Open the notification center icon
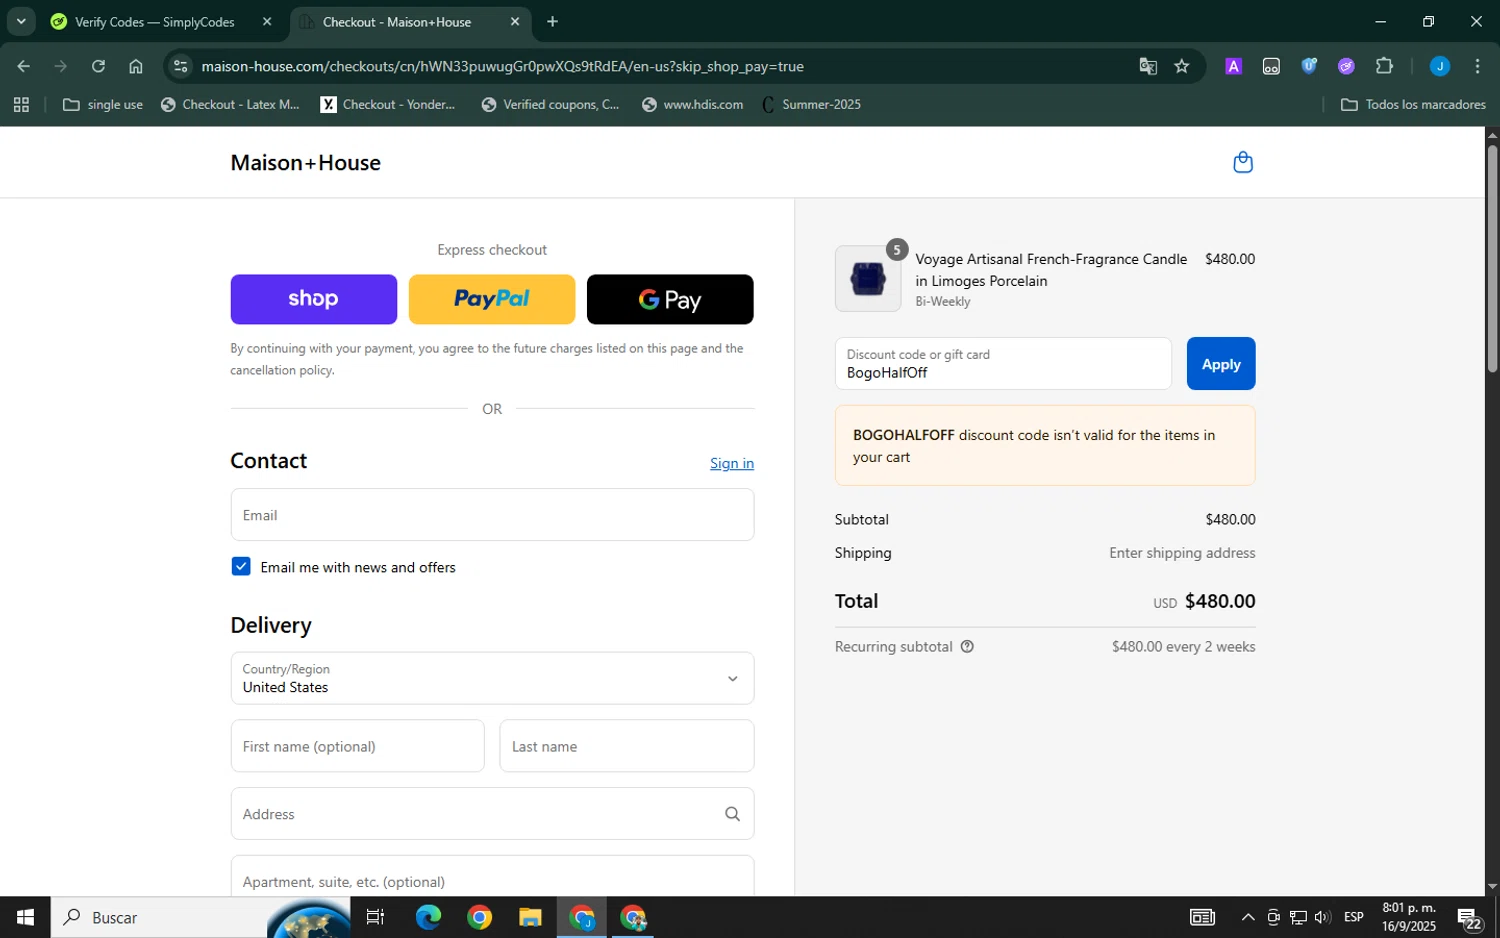The width and height of the screenshot is (1500, 938). (x=1469, y=918)
